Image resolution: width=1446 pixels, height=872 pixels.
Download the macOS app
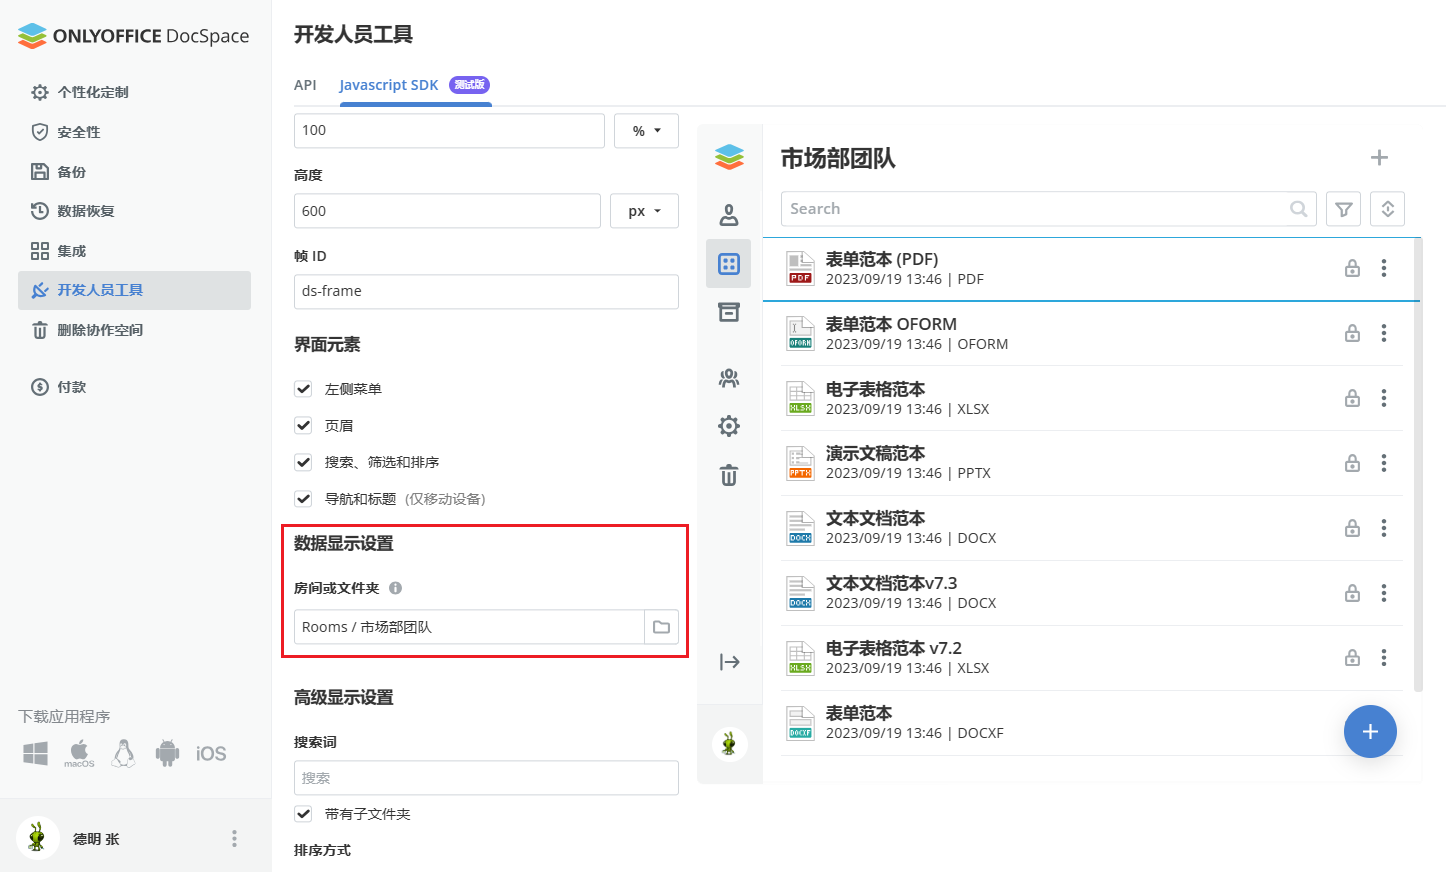click(79, 753)
